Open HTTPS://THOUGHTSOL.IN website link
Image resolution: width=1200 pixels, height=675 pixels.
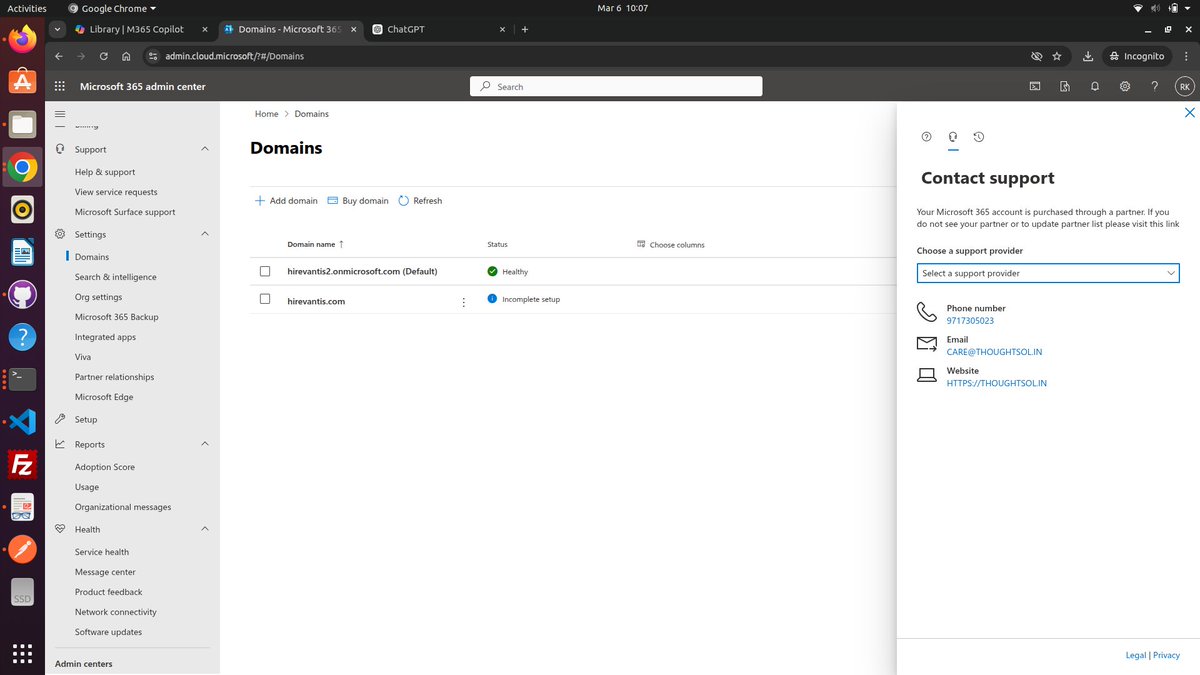point(997,383)
